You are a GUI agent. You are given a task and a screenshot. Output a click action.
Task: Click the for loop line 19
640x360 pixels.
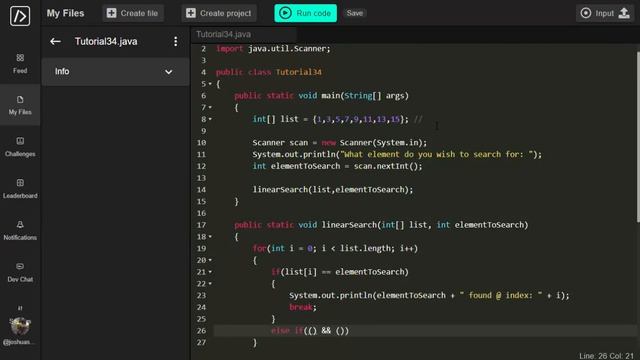pos(335,248)
